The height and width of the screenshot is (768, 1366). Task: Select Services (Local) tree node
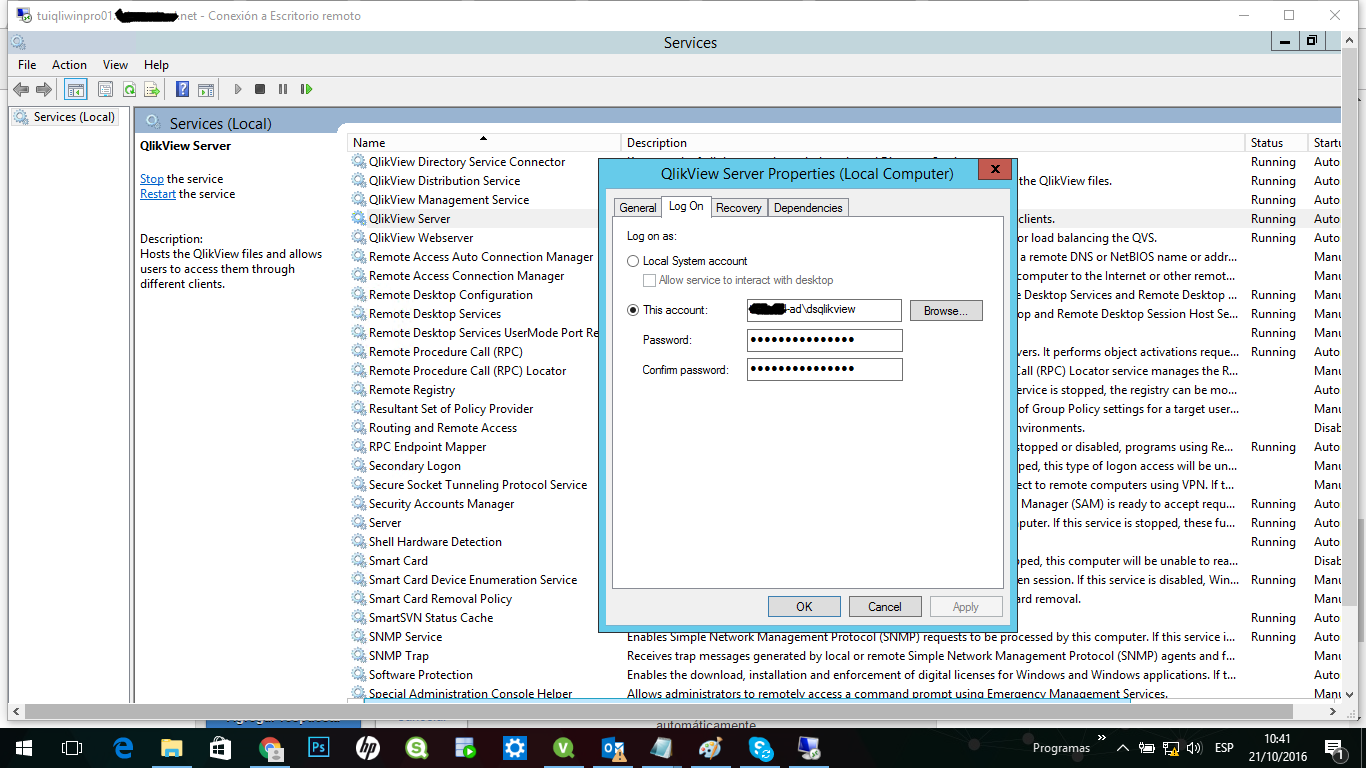(65, 117)
